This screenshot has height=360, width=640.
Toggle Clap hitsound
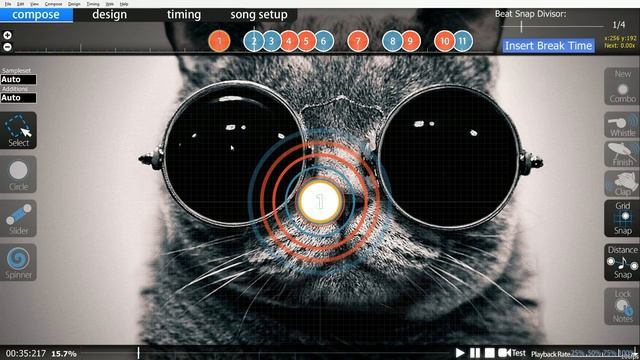click(622, 183)
